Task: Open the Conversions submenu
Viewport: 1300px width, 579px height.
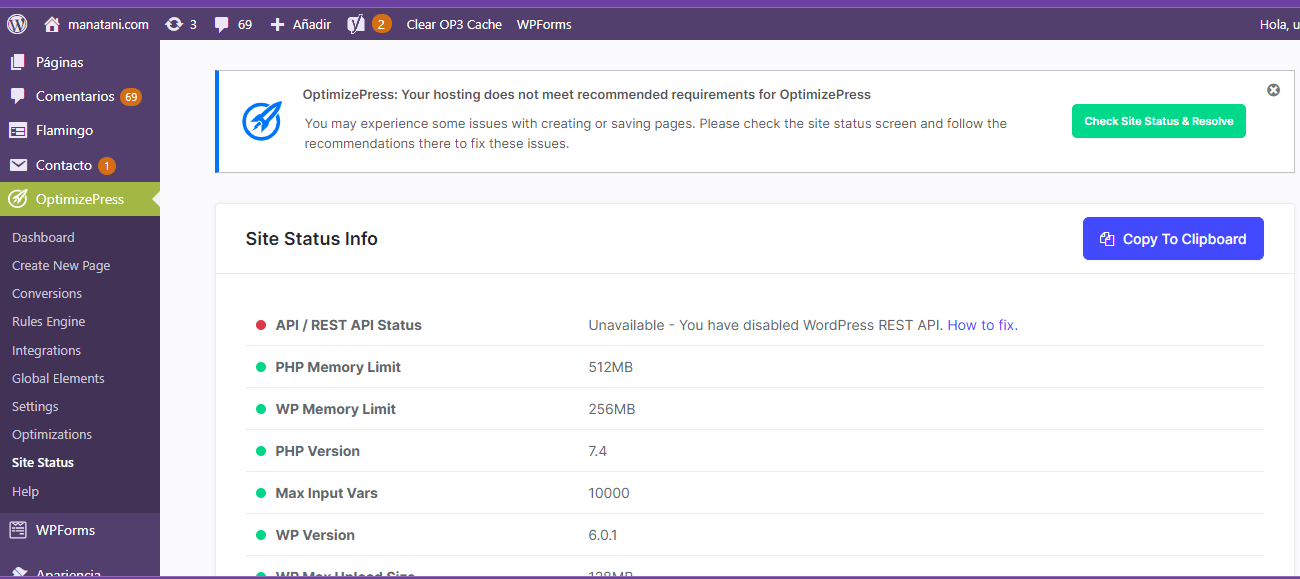Action: pos(47,293)
